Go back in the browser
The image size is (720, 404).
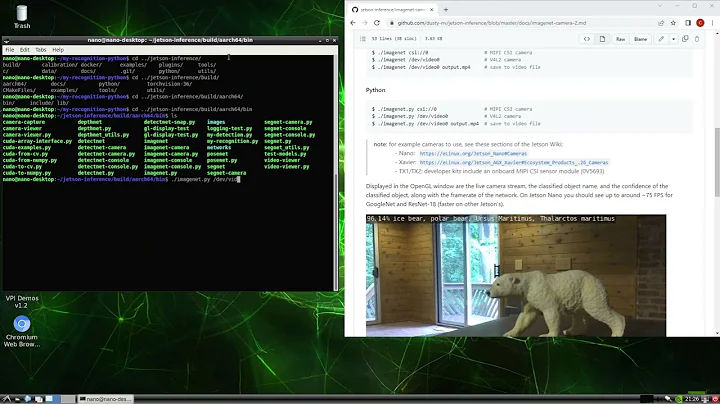353,23
